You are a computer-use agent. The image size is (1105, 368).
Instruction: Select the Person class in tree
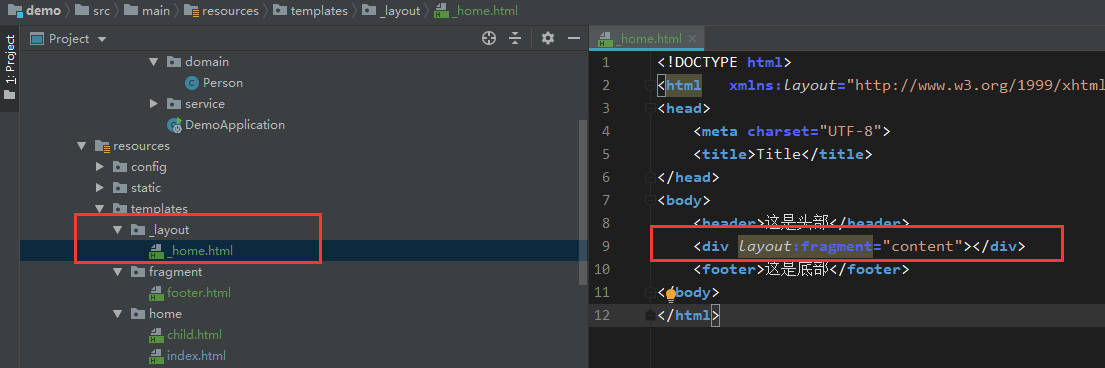tap(223, 82)
